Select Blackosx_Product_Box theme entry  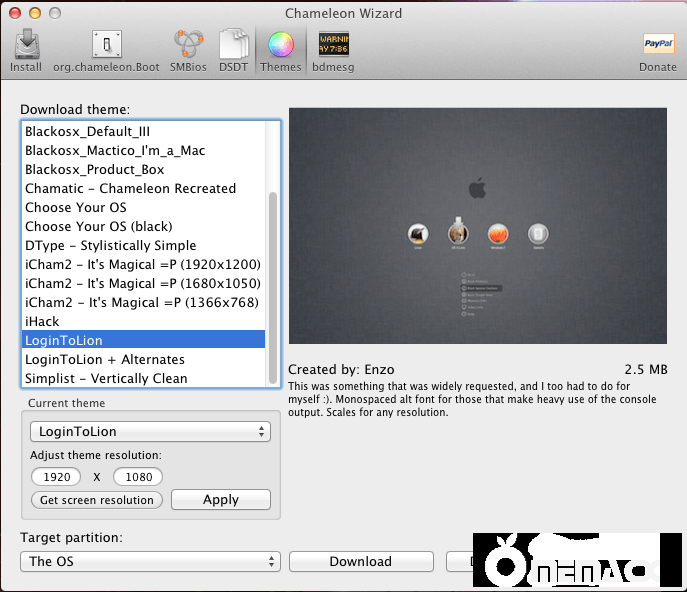tap(95, 169)
